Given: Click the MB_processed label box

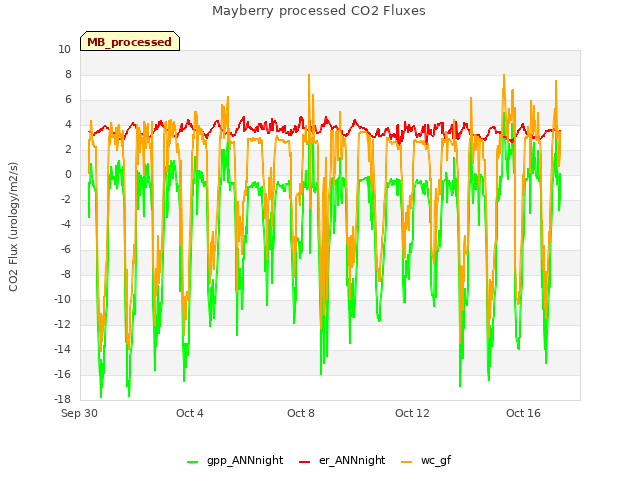Looking at the screenshot, I should click(130, 41).
